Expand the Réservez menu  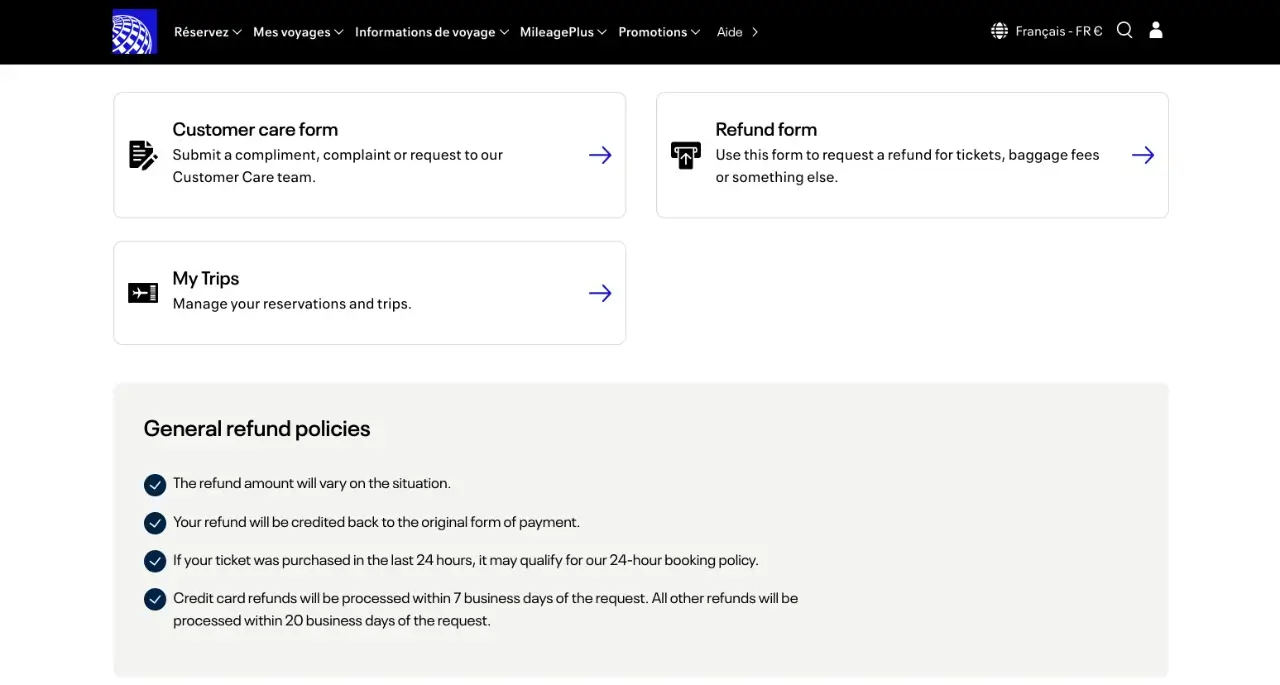[x=208, y=32]
